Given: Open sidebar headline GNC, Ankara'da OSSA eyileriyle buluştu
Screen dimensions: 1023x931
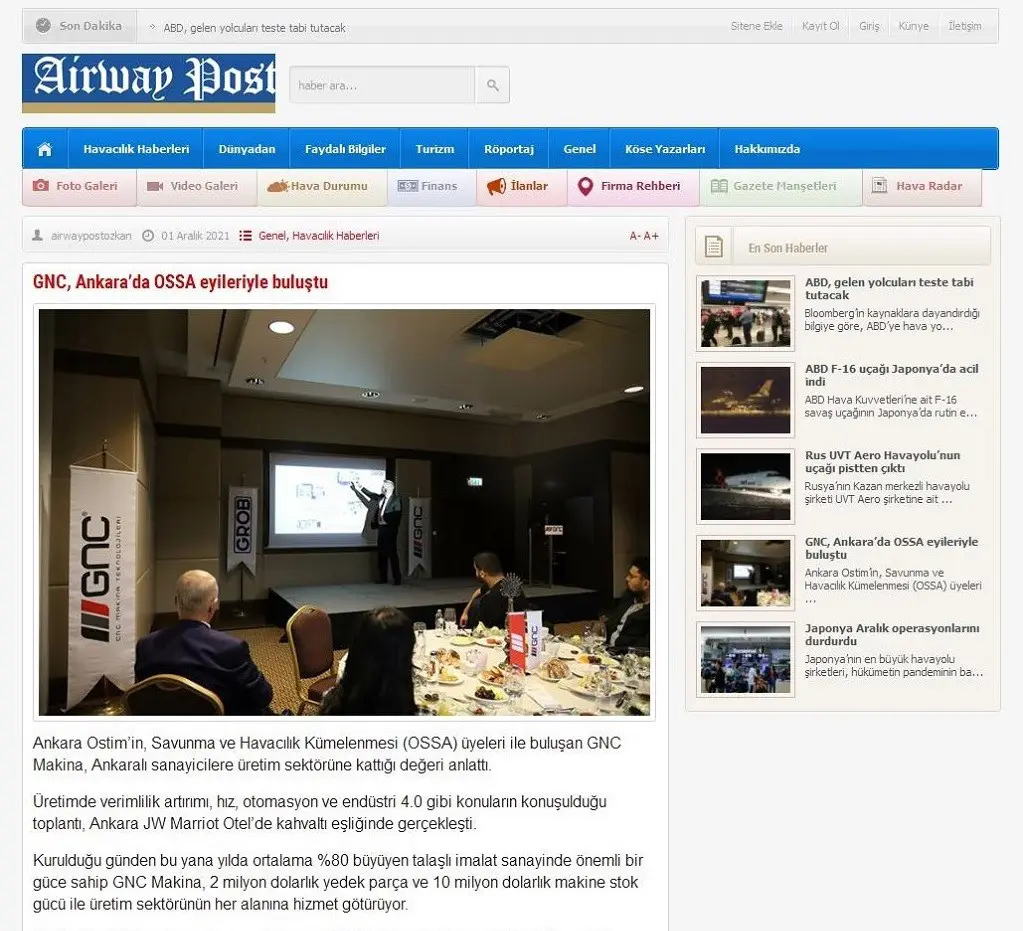Looking at the screenshot, I should (891, 548).
